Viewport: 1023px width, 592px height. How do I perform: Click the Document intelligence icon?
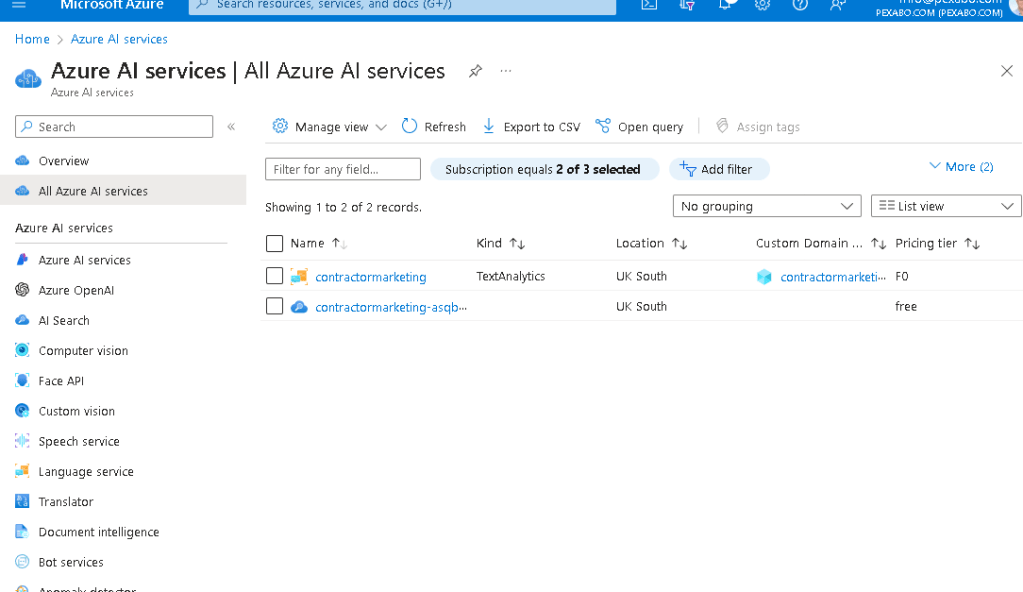pos(22,531)
